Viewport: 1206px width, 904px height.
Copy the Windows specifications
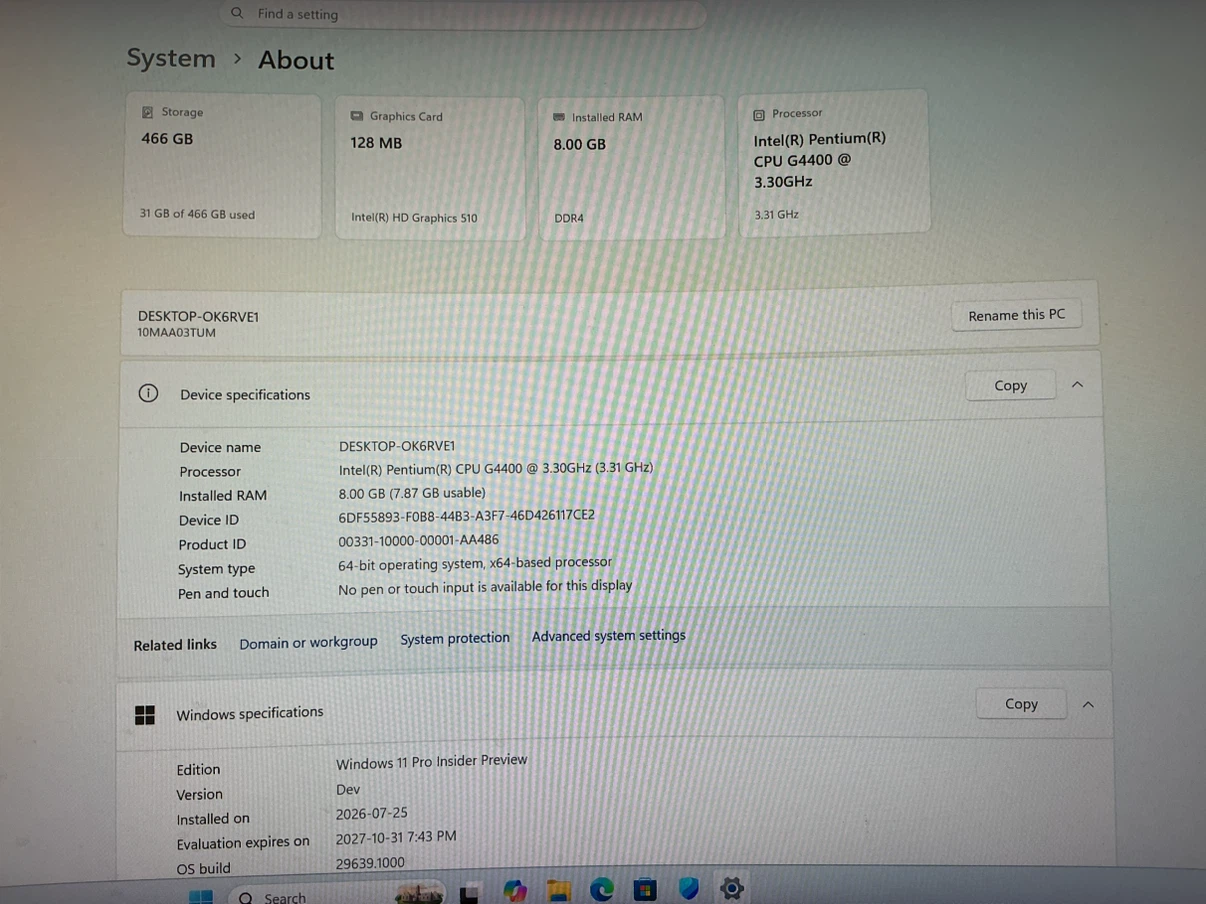tap(1021, 704)
